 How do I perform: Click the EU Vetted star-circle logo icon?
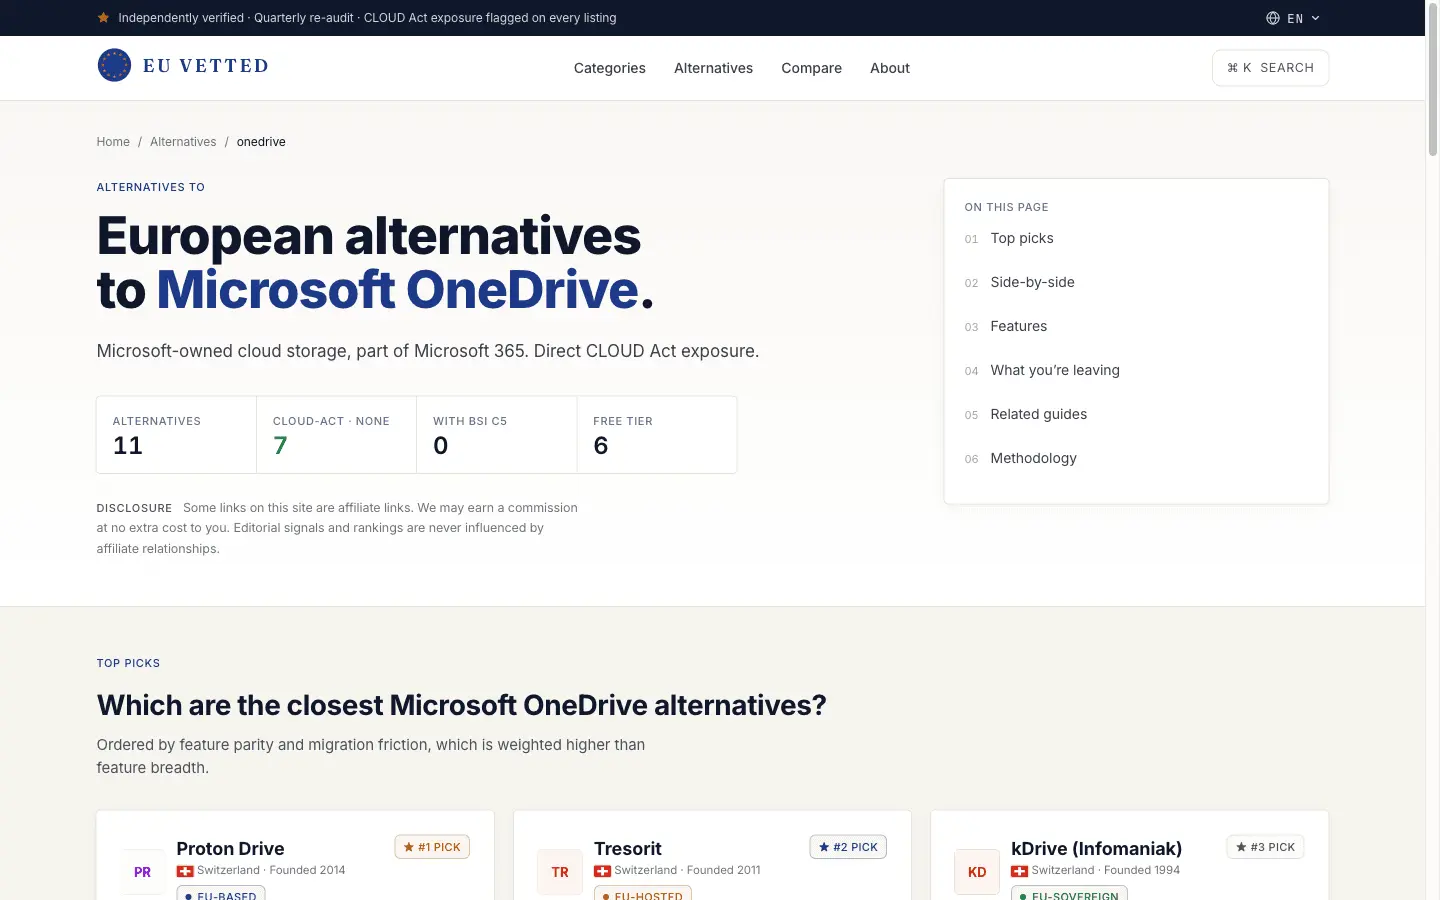tap(114, 66)
